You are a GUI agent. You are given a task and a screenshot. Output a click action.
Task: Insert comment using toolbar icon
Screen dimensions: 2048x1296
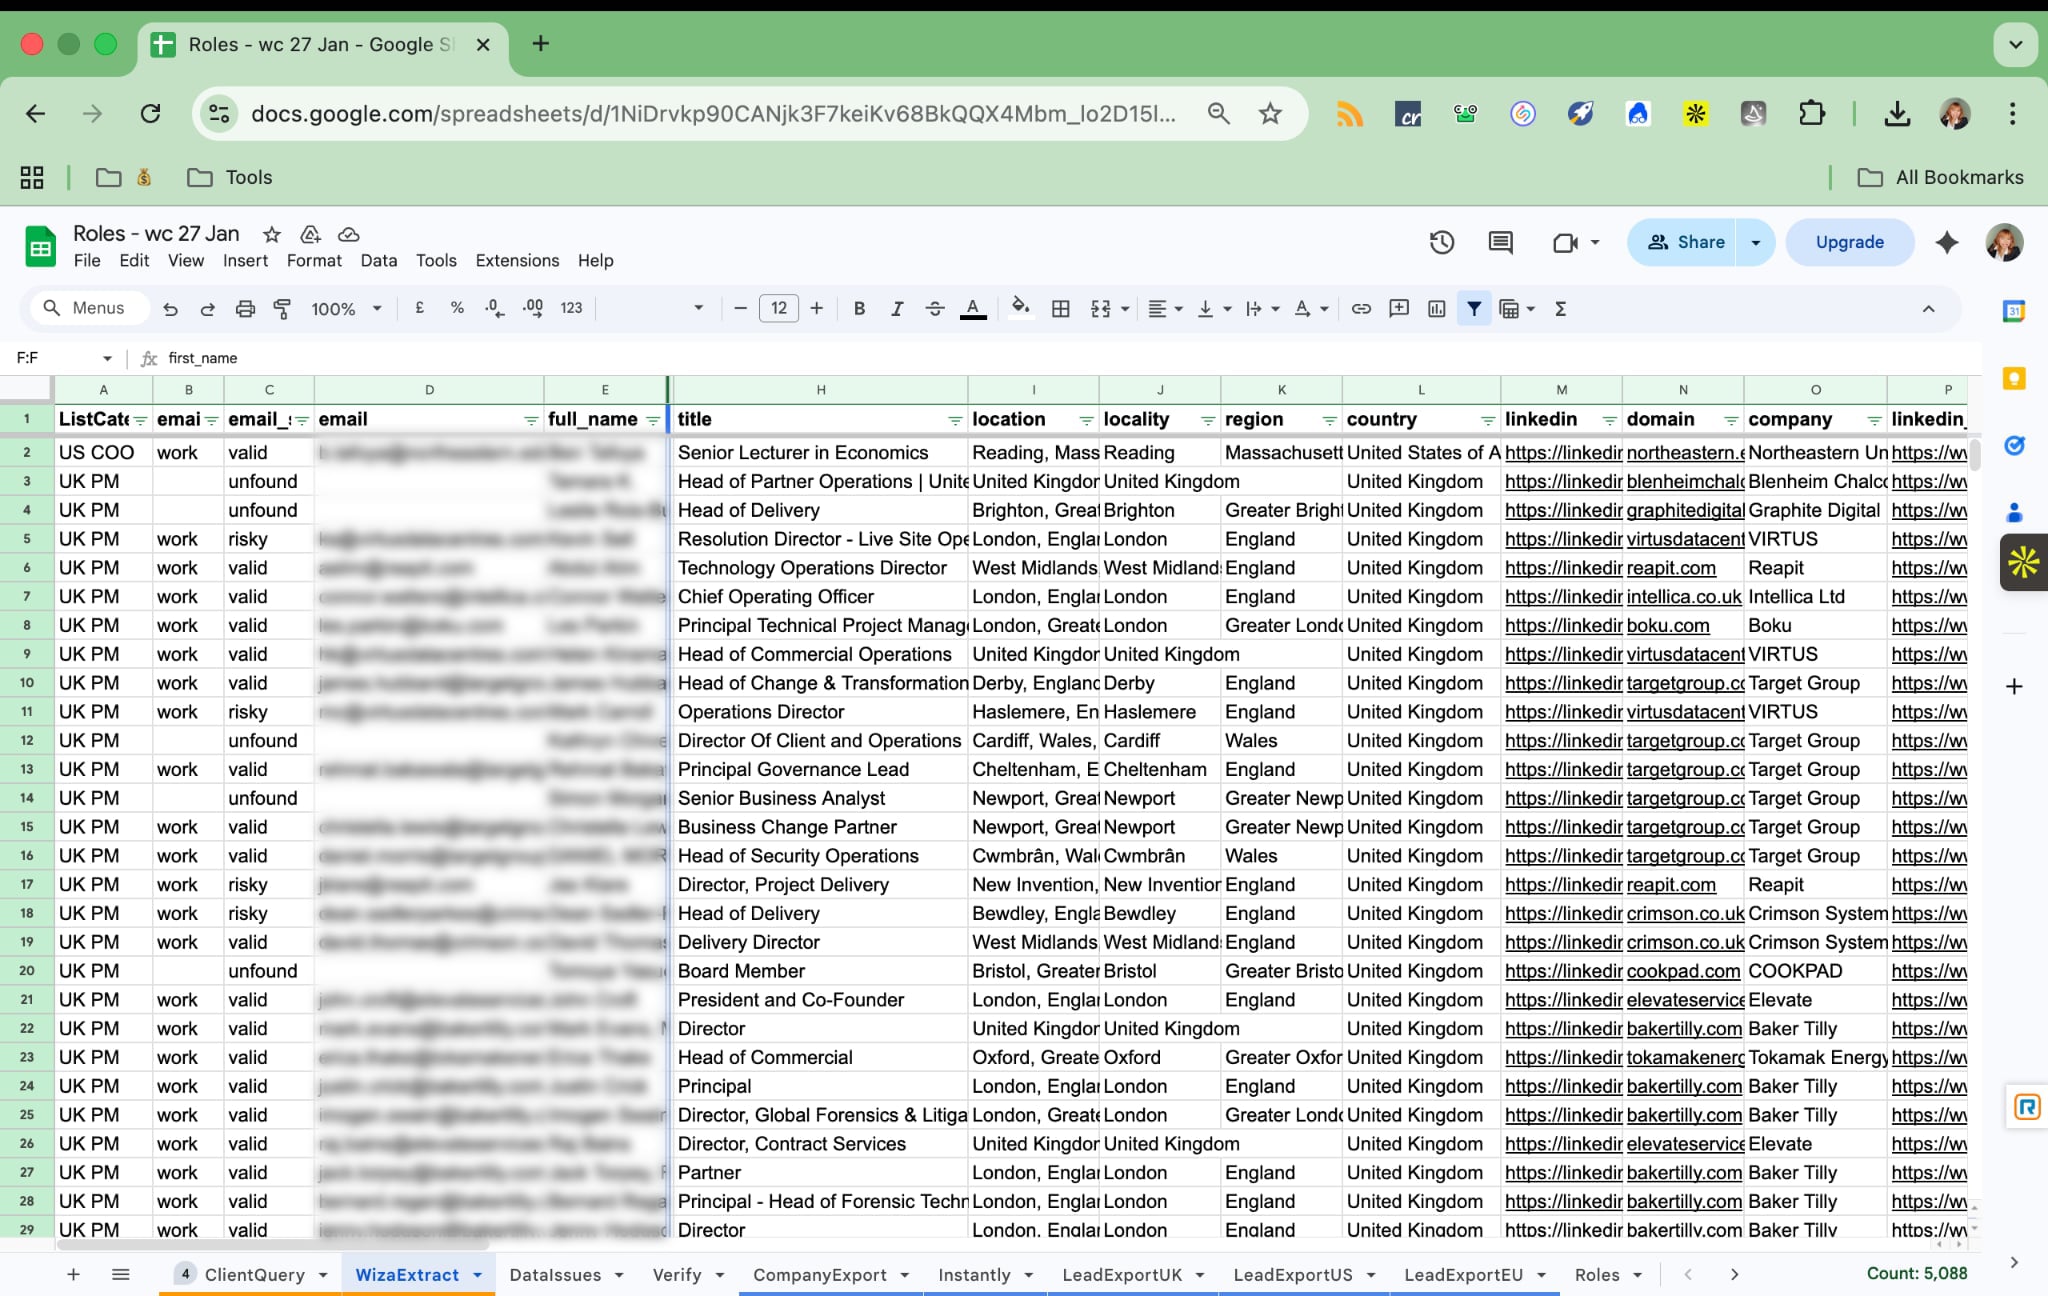pos(1399,309)
